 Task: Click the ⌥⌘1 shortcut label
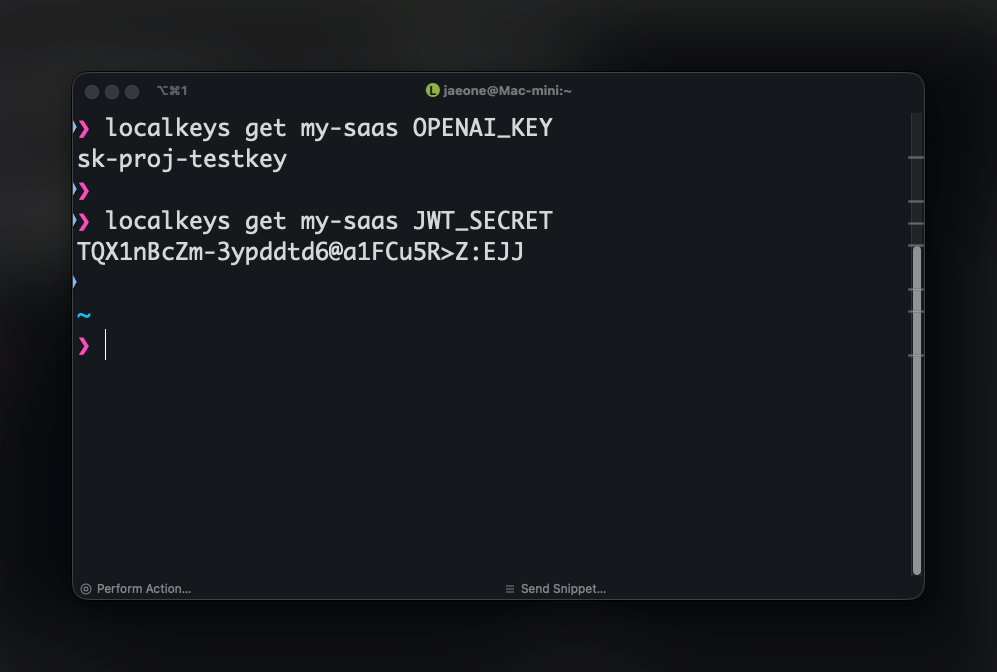coord(172,91)
